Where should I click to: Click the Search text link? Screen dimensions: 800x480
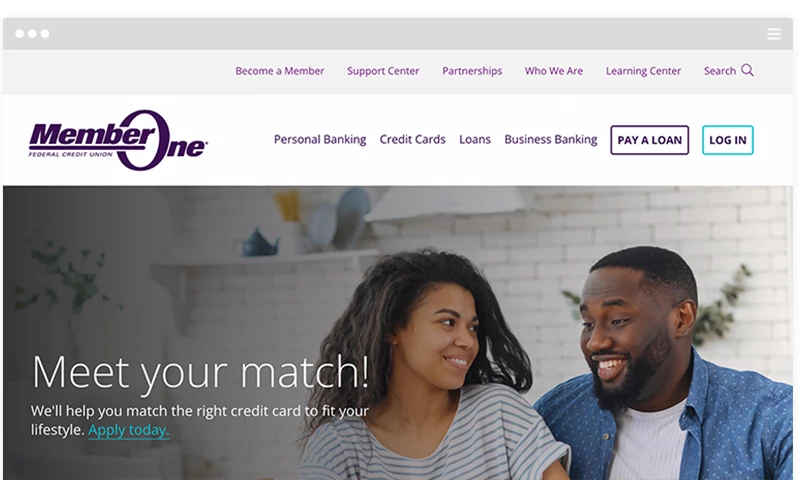[720, 71]
